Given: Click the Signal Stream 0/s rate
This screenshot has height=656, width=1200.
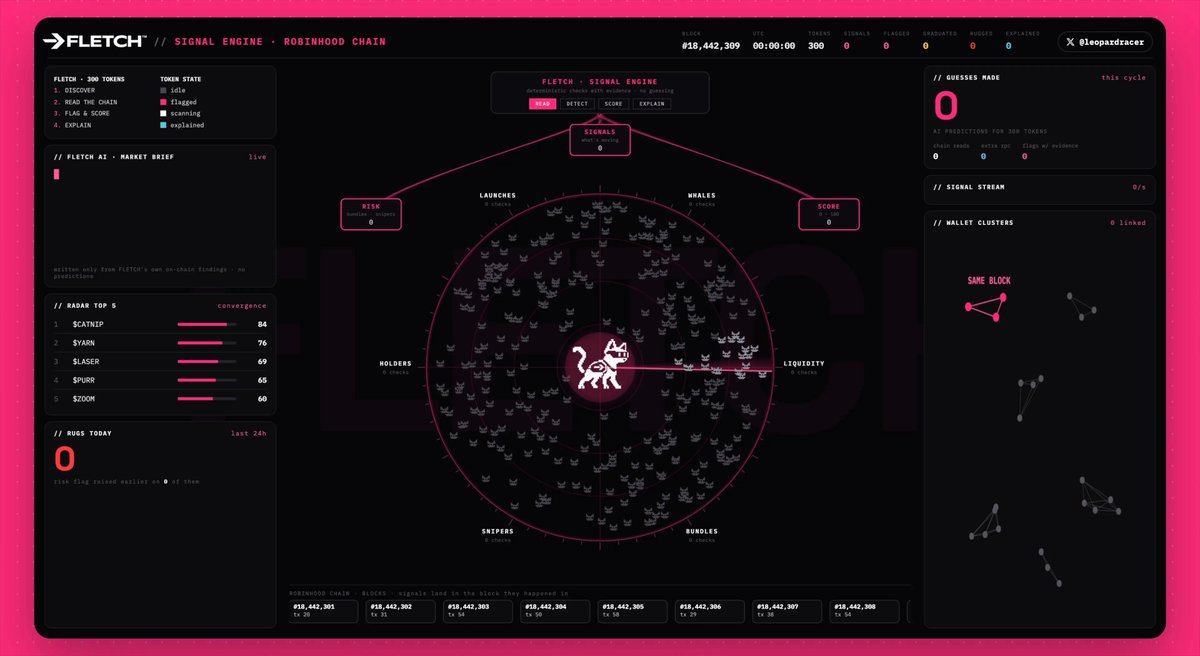Looking at the screenshot, I should pos(1138,187).
